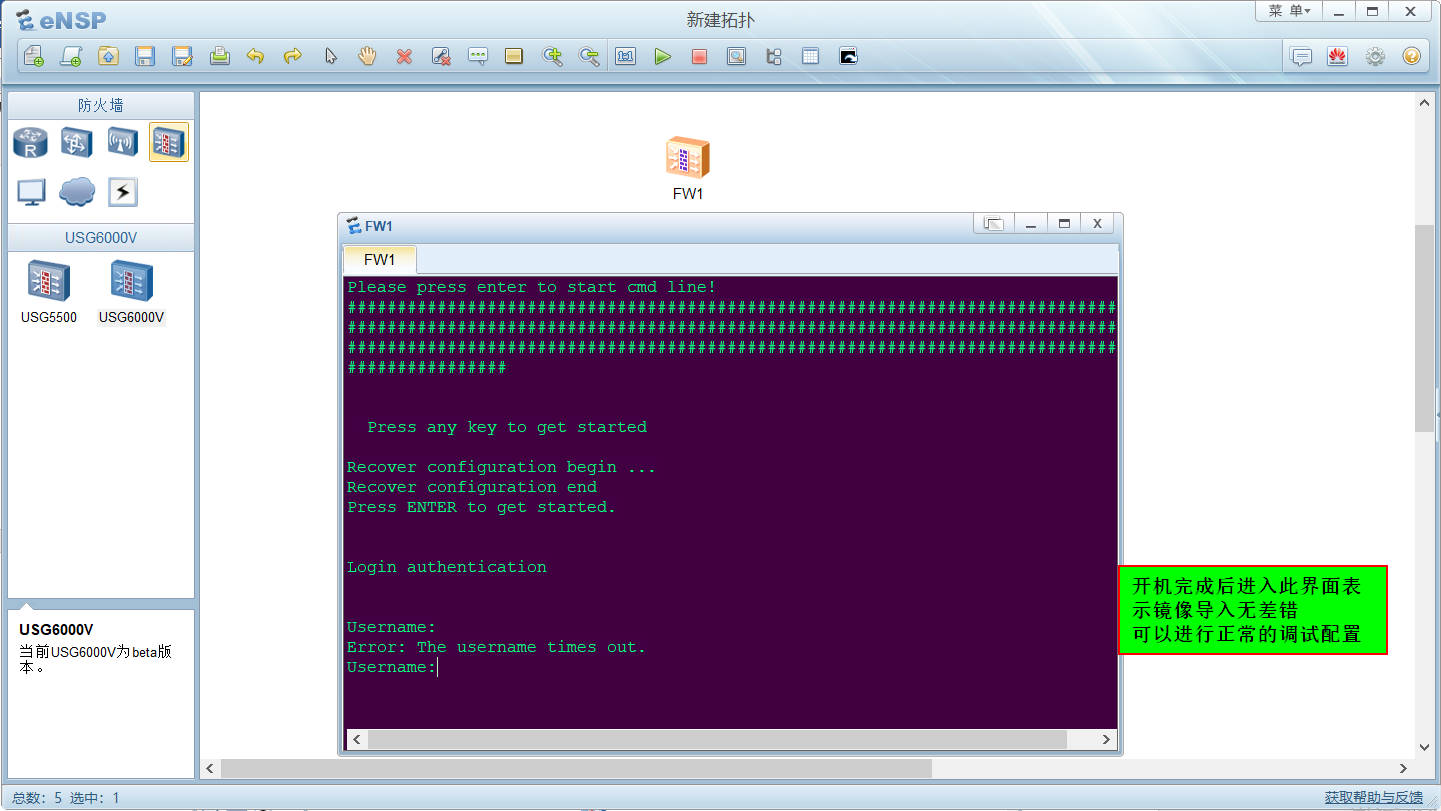Click the 总数: 5 选中: 1 status text
The width and height of the screenshot is (1441, 811).
click(66, 797)
